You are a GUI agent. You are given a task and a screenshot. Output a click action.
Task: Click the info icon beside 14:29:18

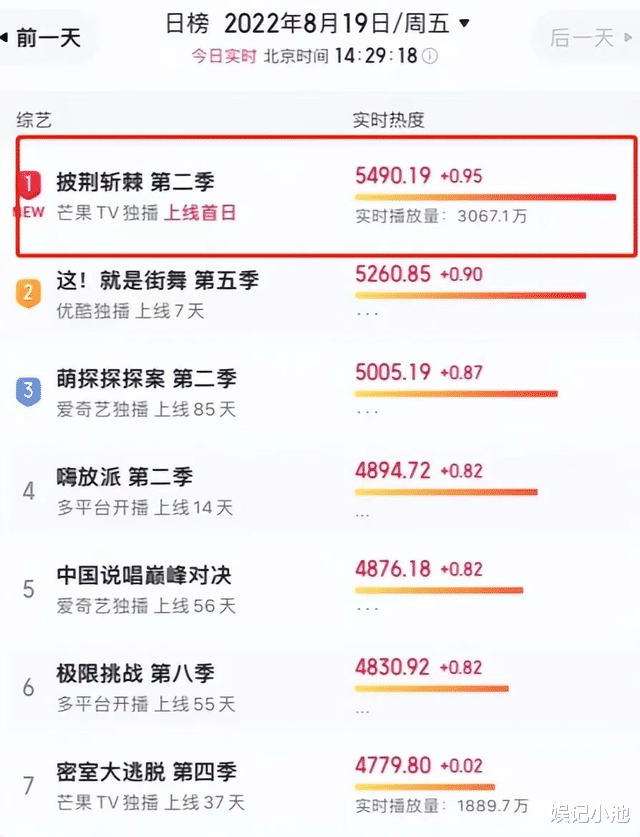[x=430, y=56]
